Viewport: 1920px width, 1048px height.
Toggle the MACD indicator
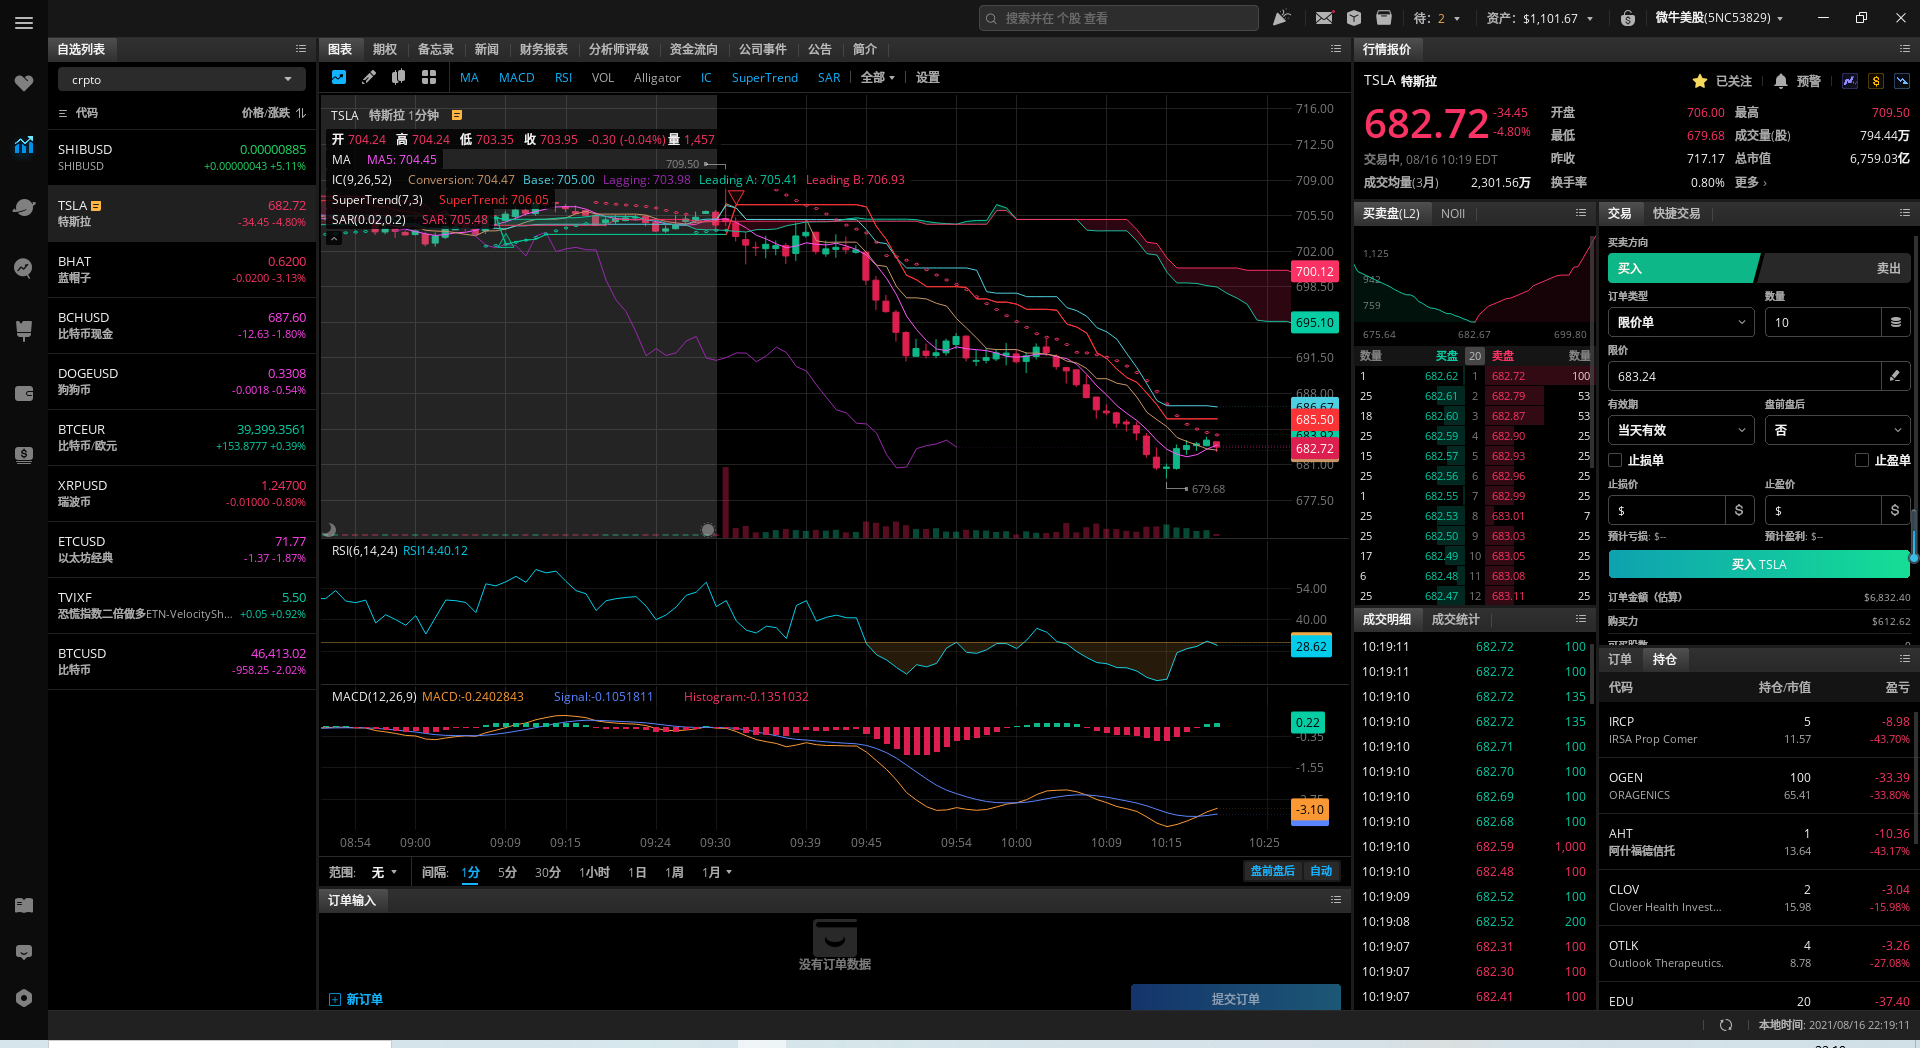(516, 77)
